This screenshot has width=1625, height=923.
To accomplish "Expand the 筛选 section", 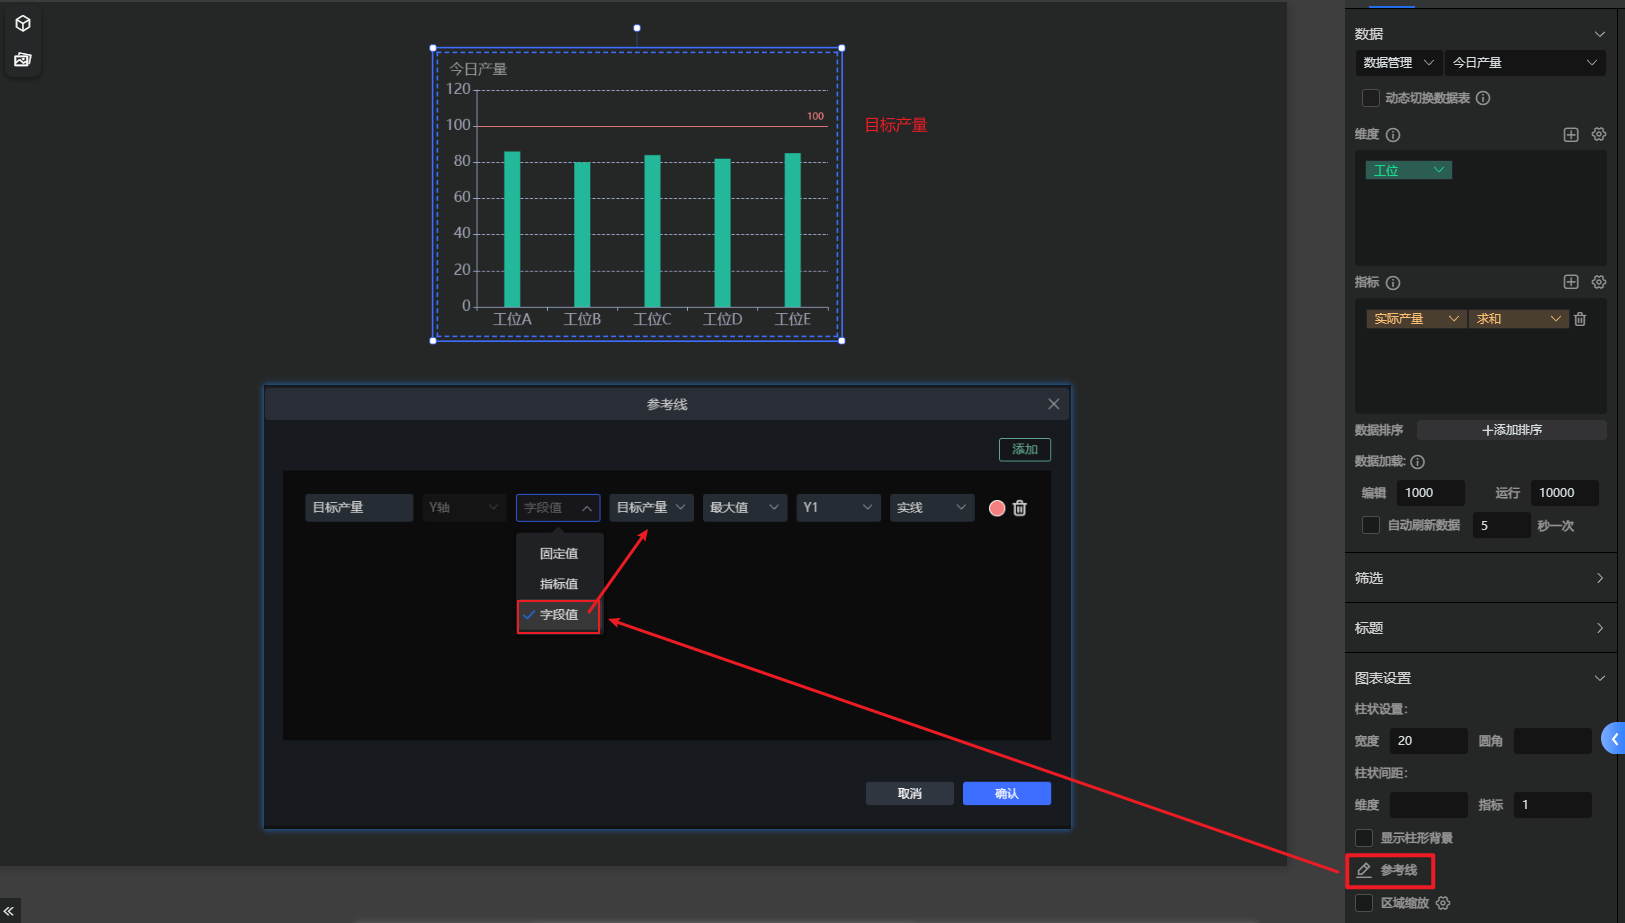I will coord(1480,578).
